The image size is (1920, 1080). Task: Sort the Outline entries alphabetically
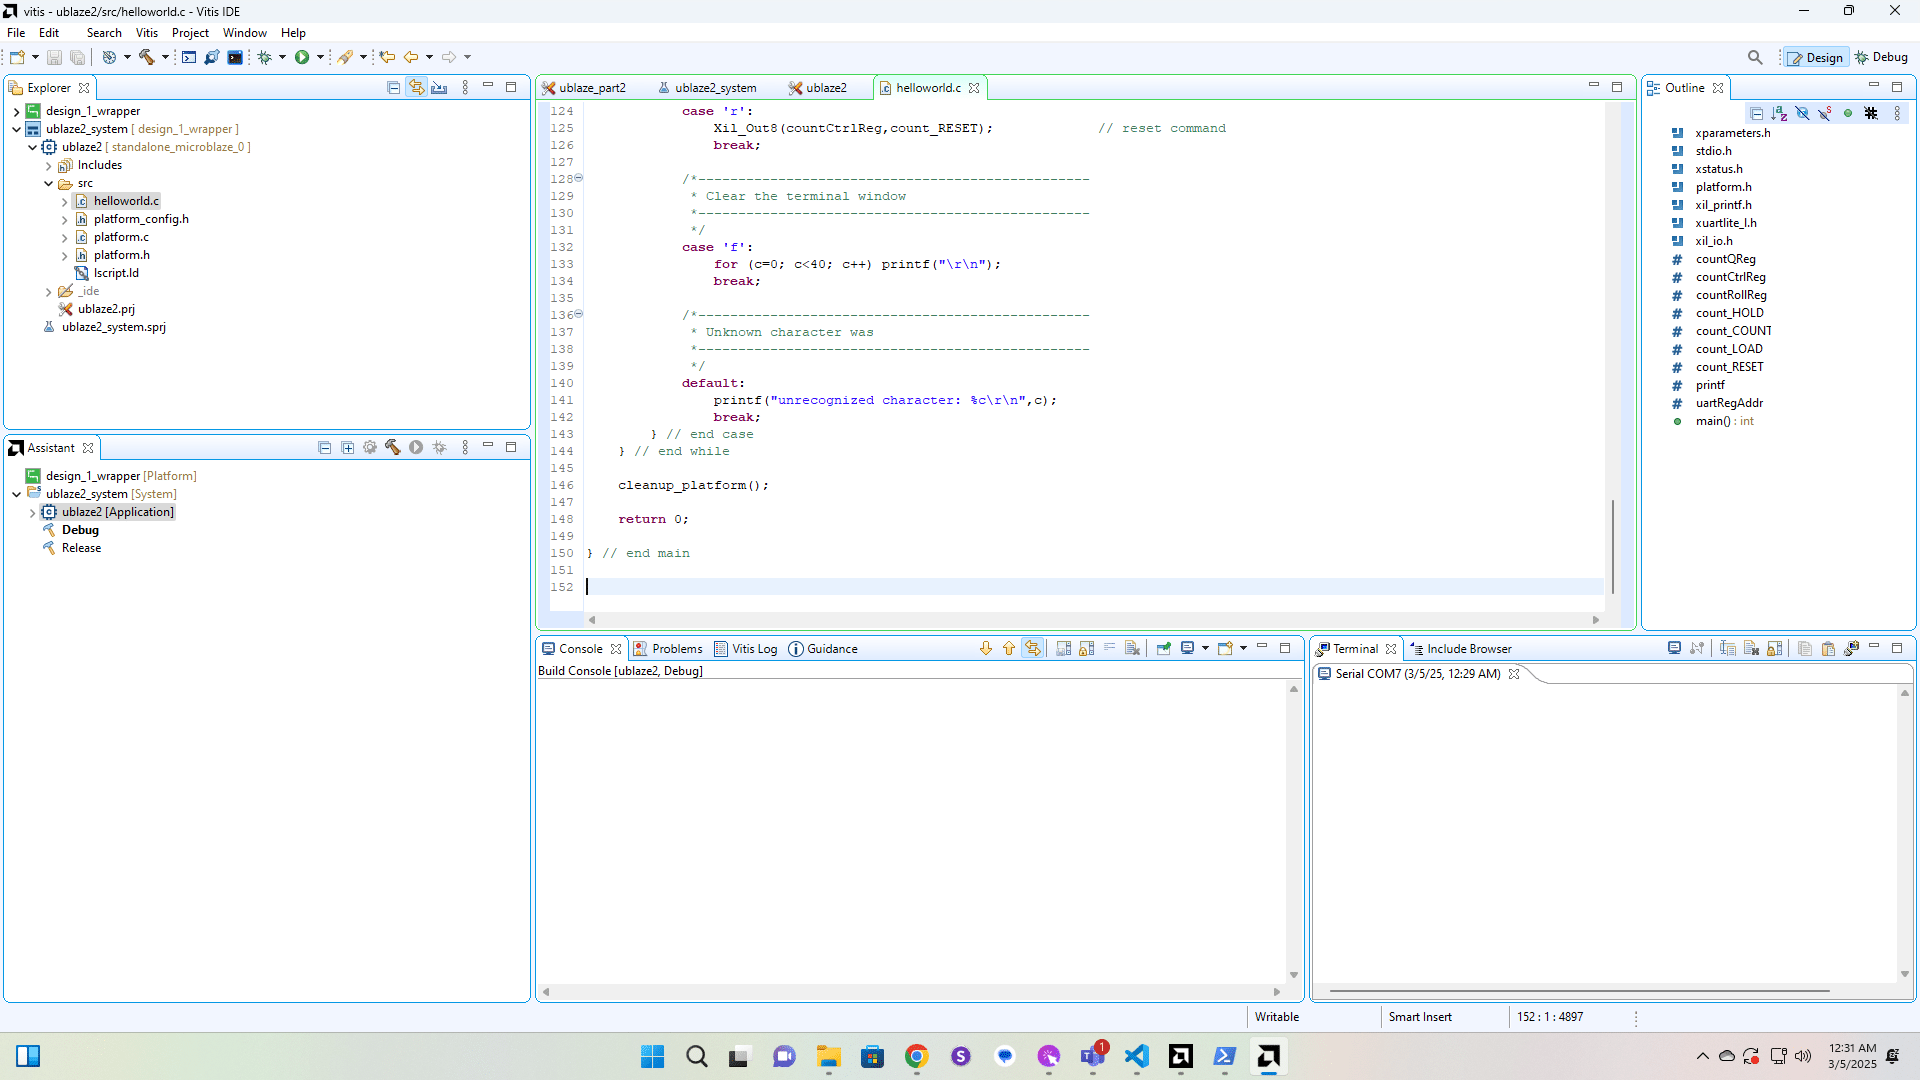1780,113
